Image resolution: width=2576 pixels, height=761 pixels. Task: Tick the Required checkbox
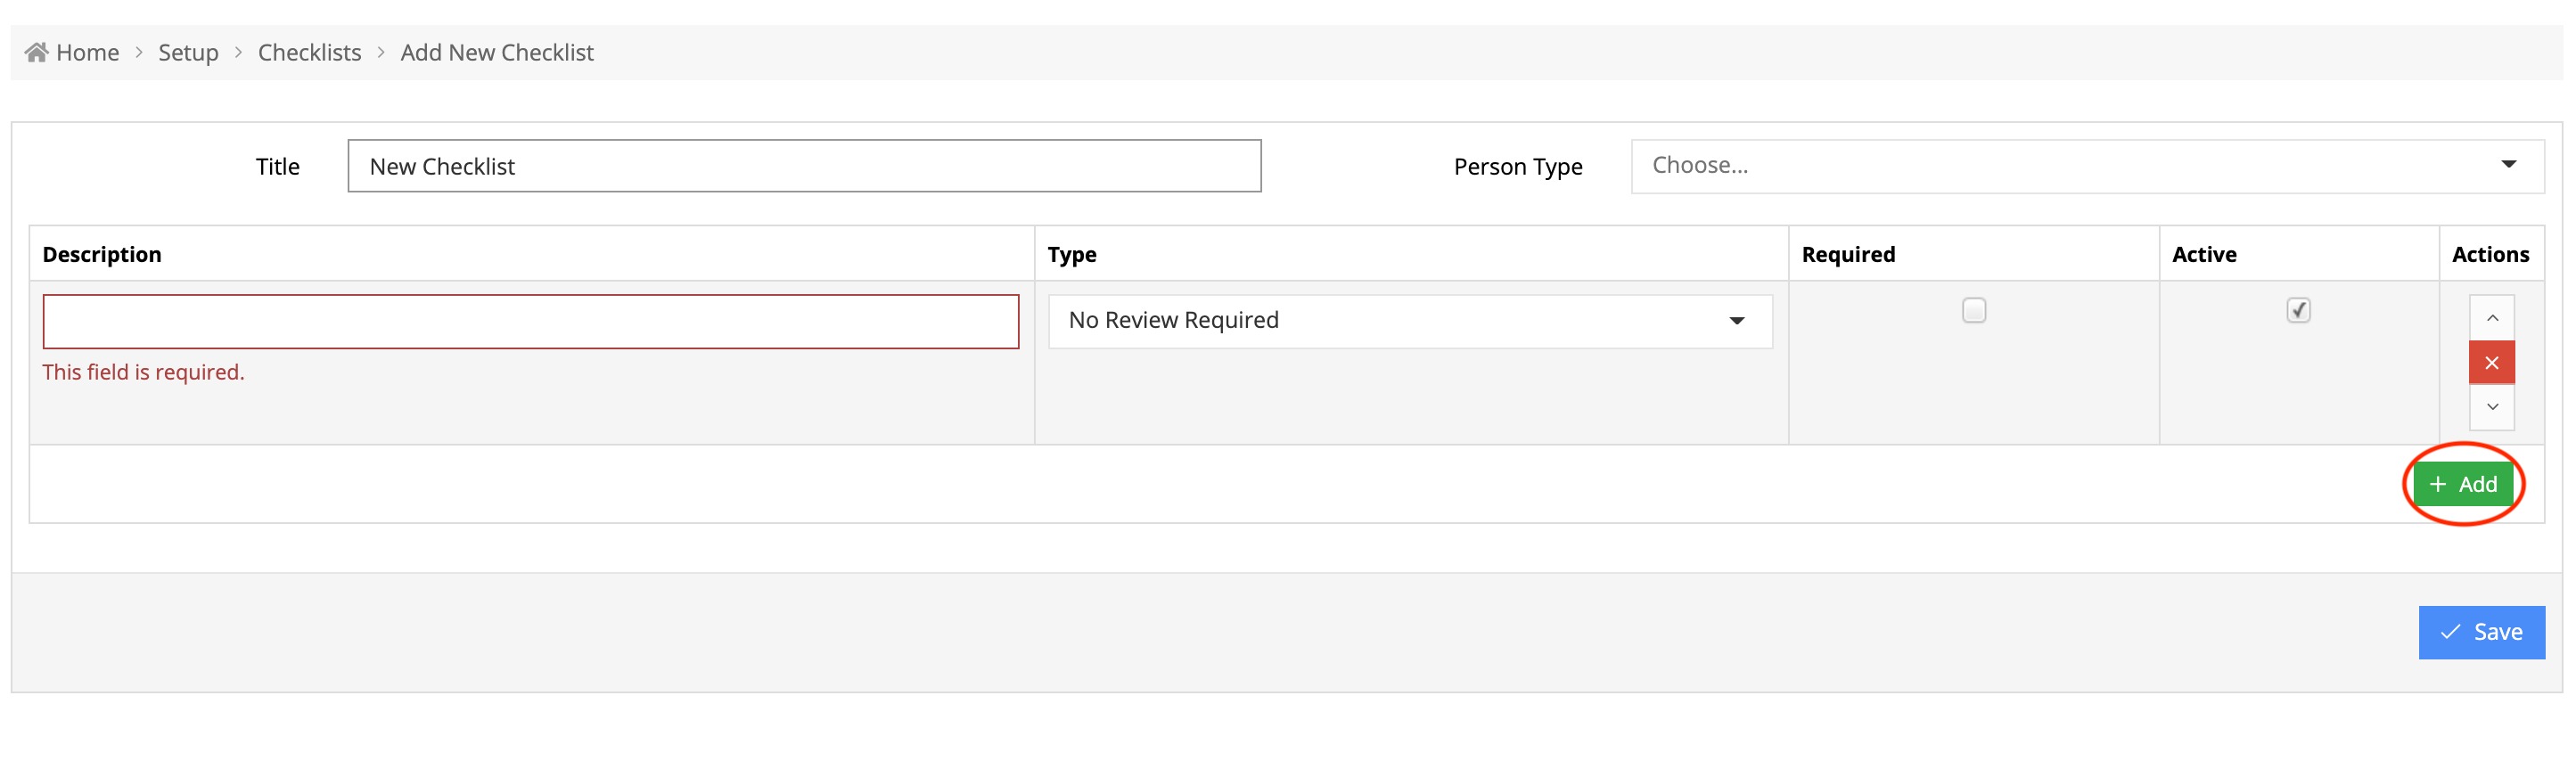coord(1973,311)
